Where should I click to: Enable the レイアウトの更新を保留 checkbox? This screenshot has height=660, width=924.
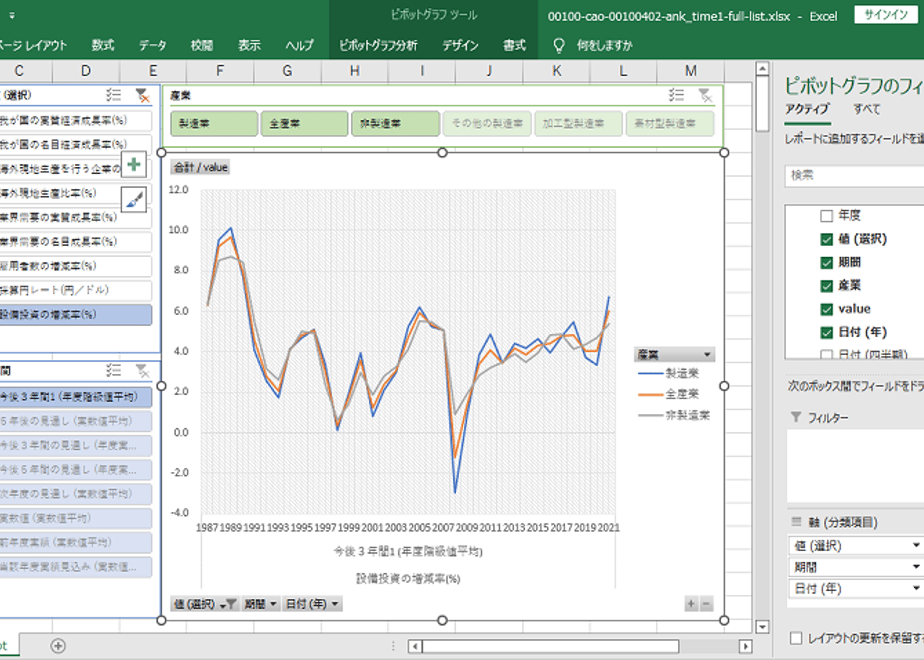click(x=796, y=638)
